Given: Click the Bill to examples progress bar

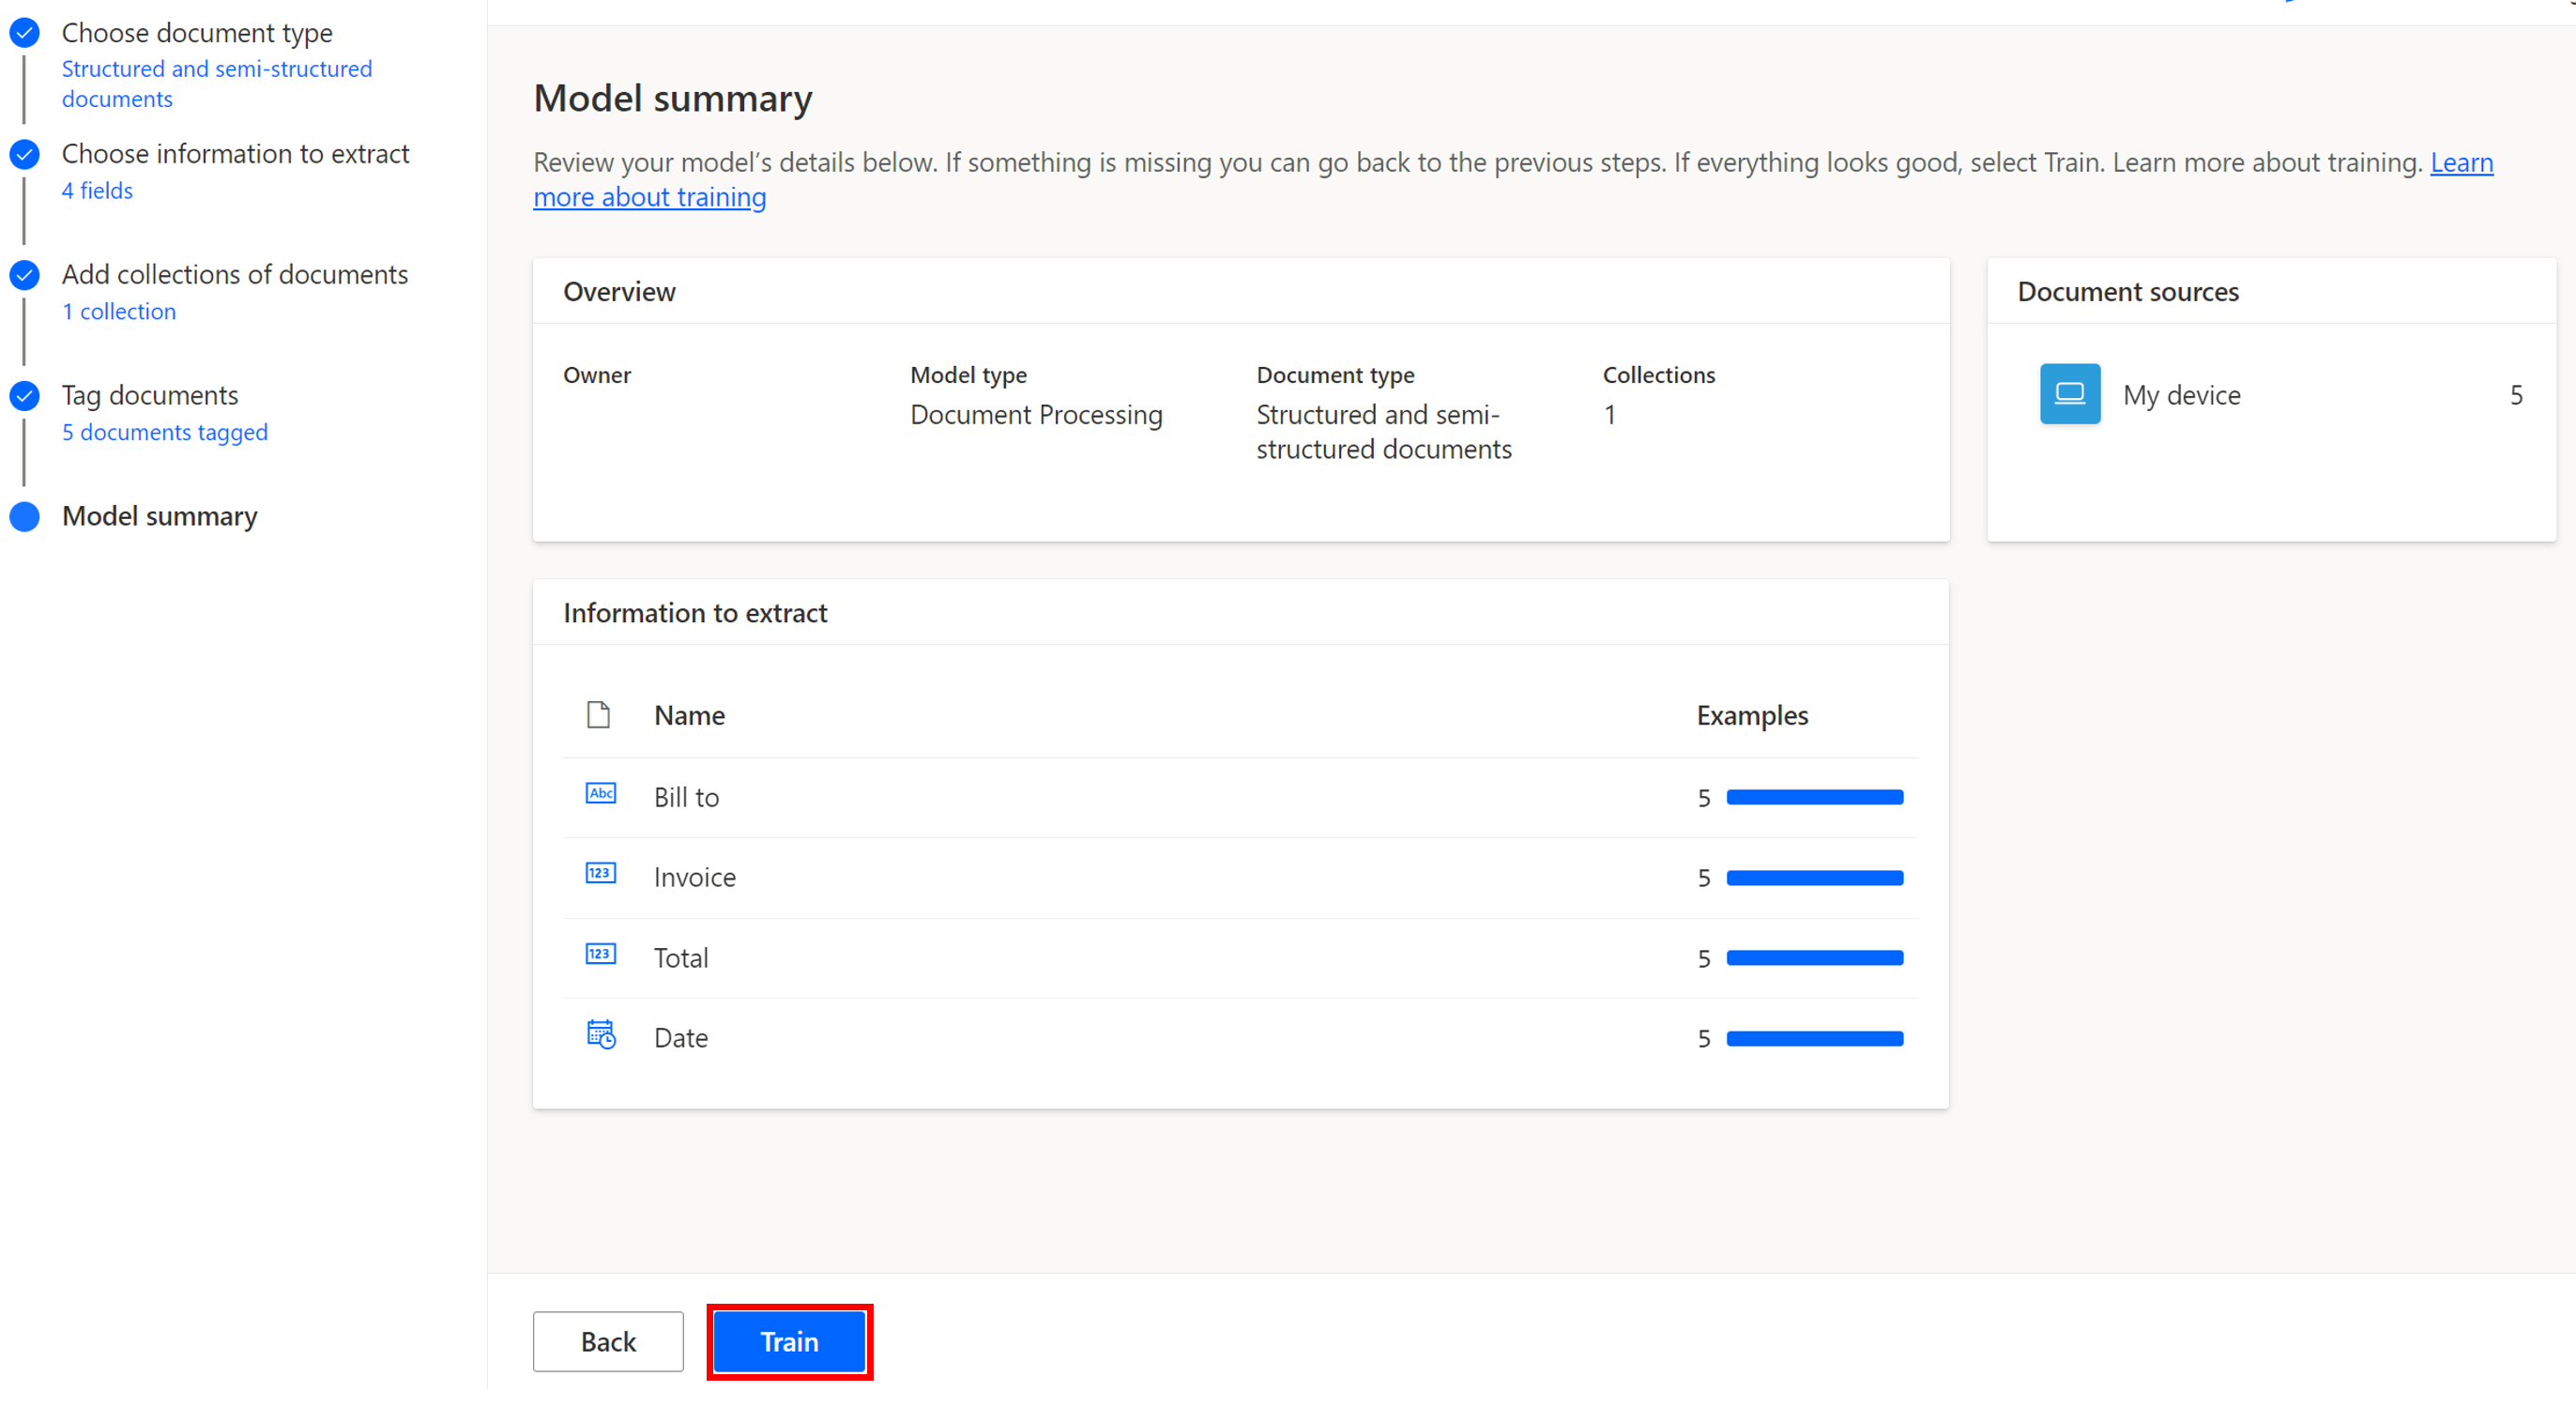Looking at the screenshot, I should pos(1814,797).
